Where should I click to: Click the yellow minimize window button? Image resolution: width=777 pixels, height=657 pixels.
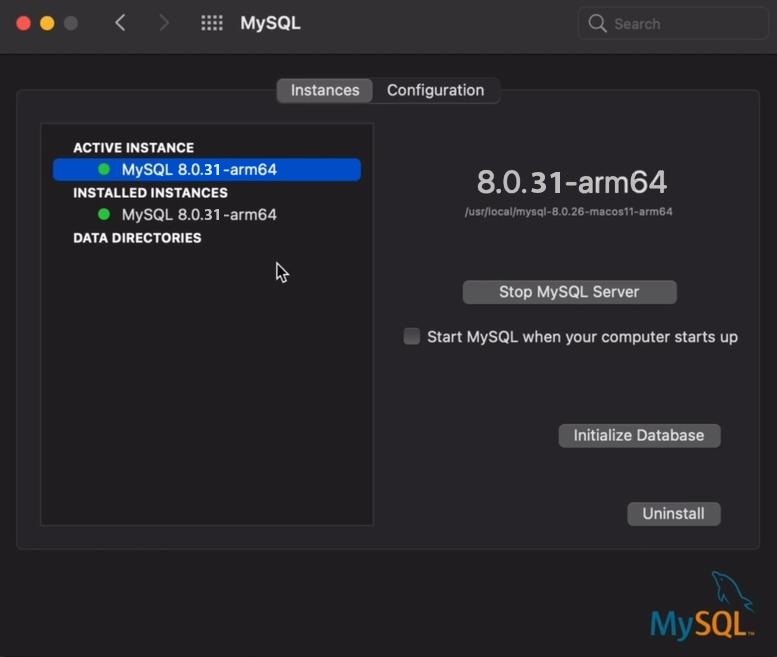pos(47,23)
